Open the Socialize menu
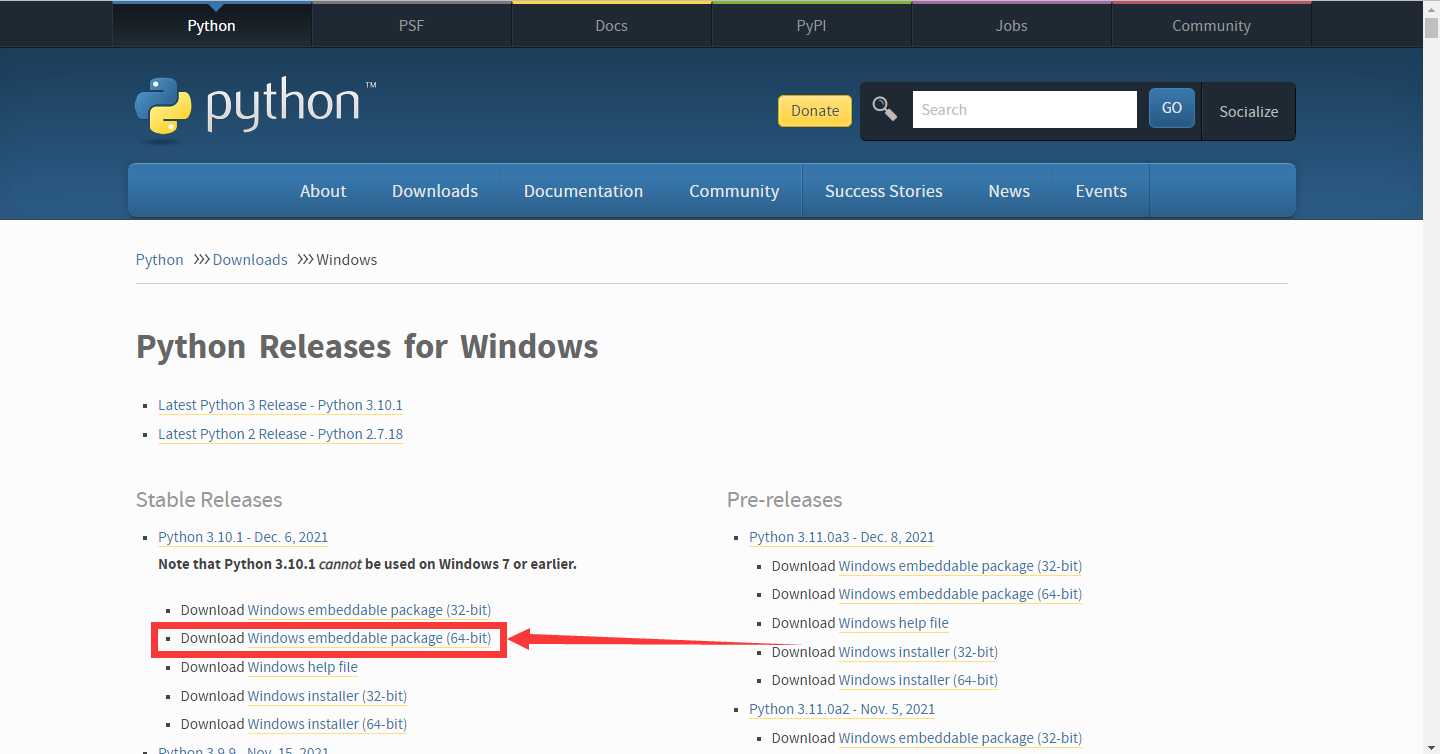The image size is (1440, 754). (1249, 111)
